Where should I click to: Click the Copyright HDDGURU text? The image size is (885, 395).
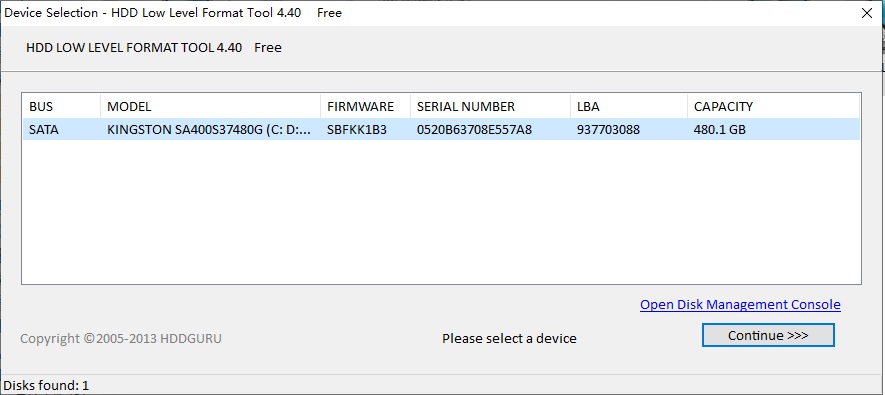coord(121,339)
